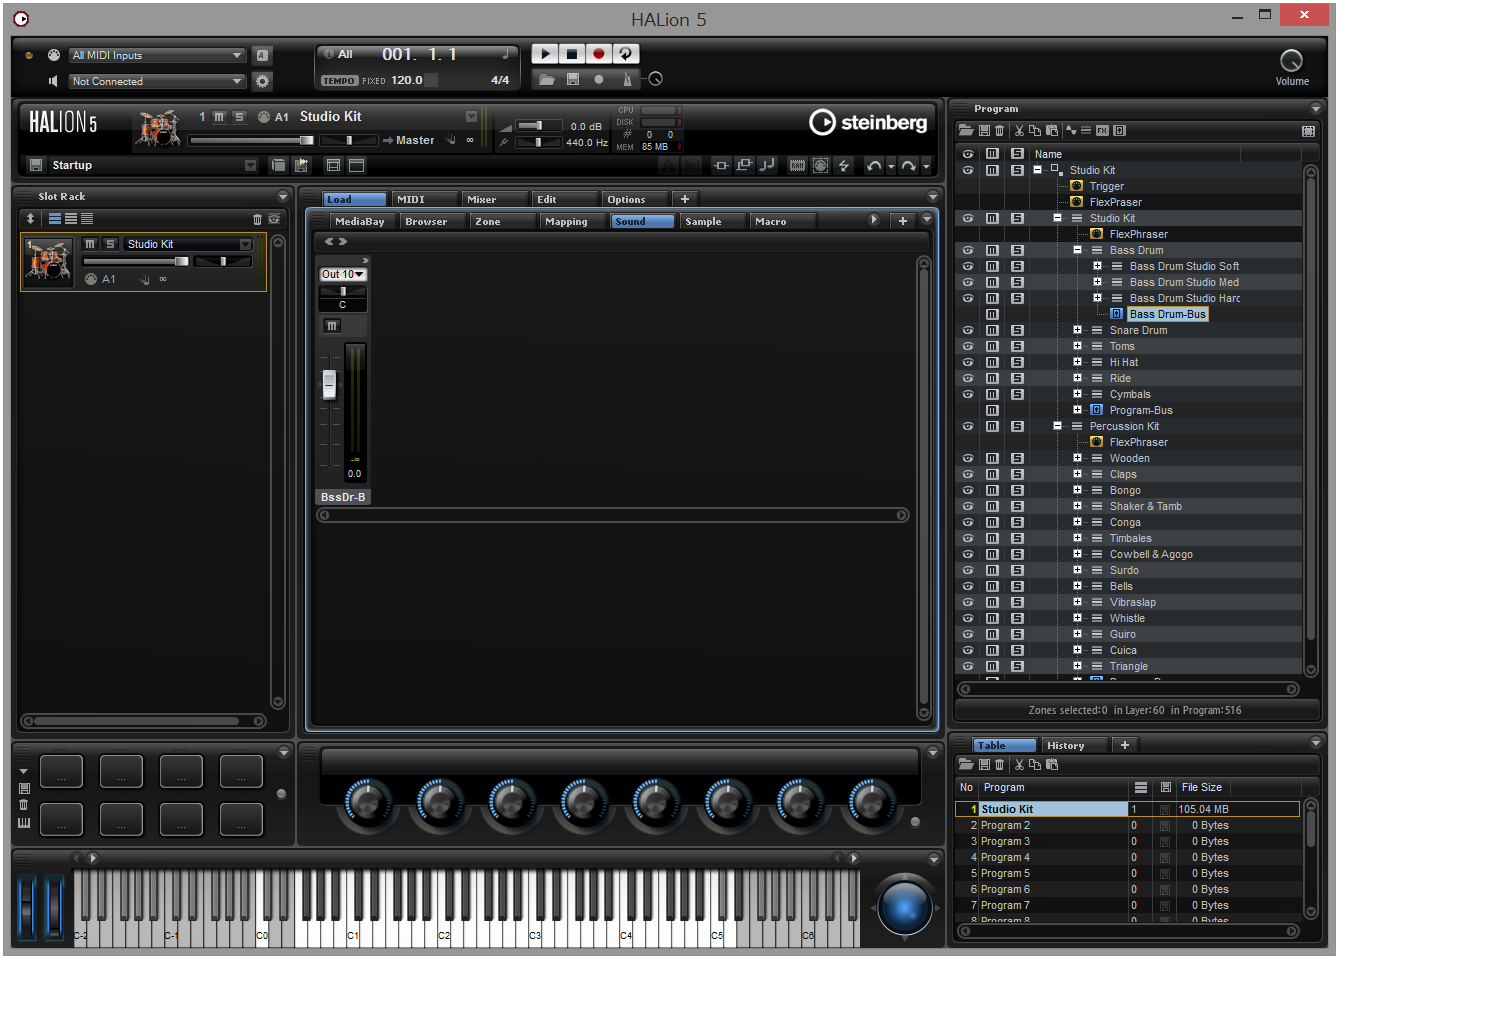
Task: Click the first trigger pad
Action: 61,772
